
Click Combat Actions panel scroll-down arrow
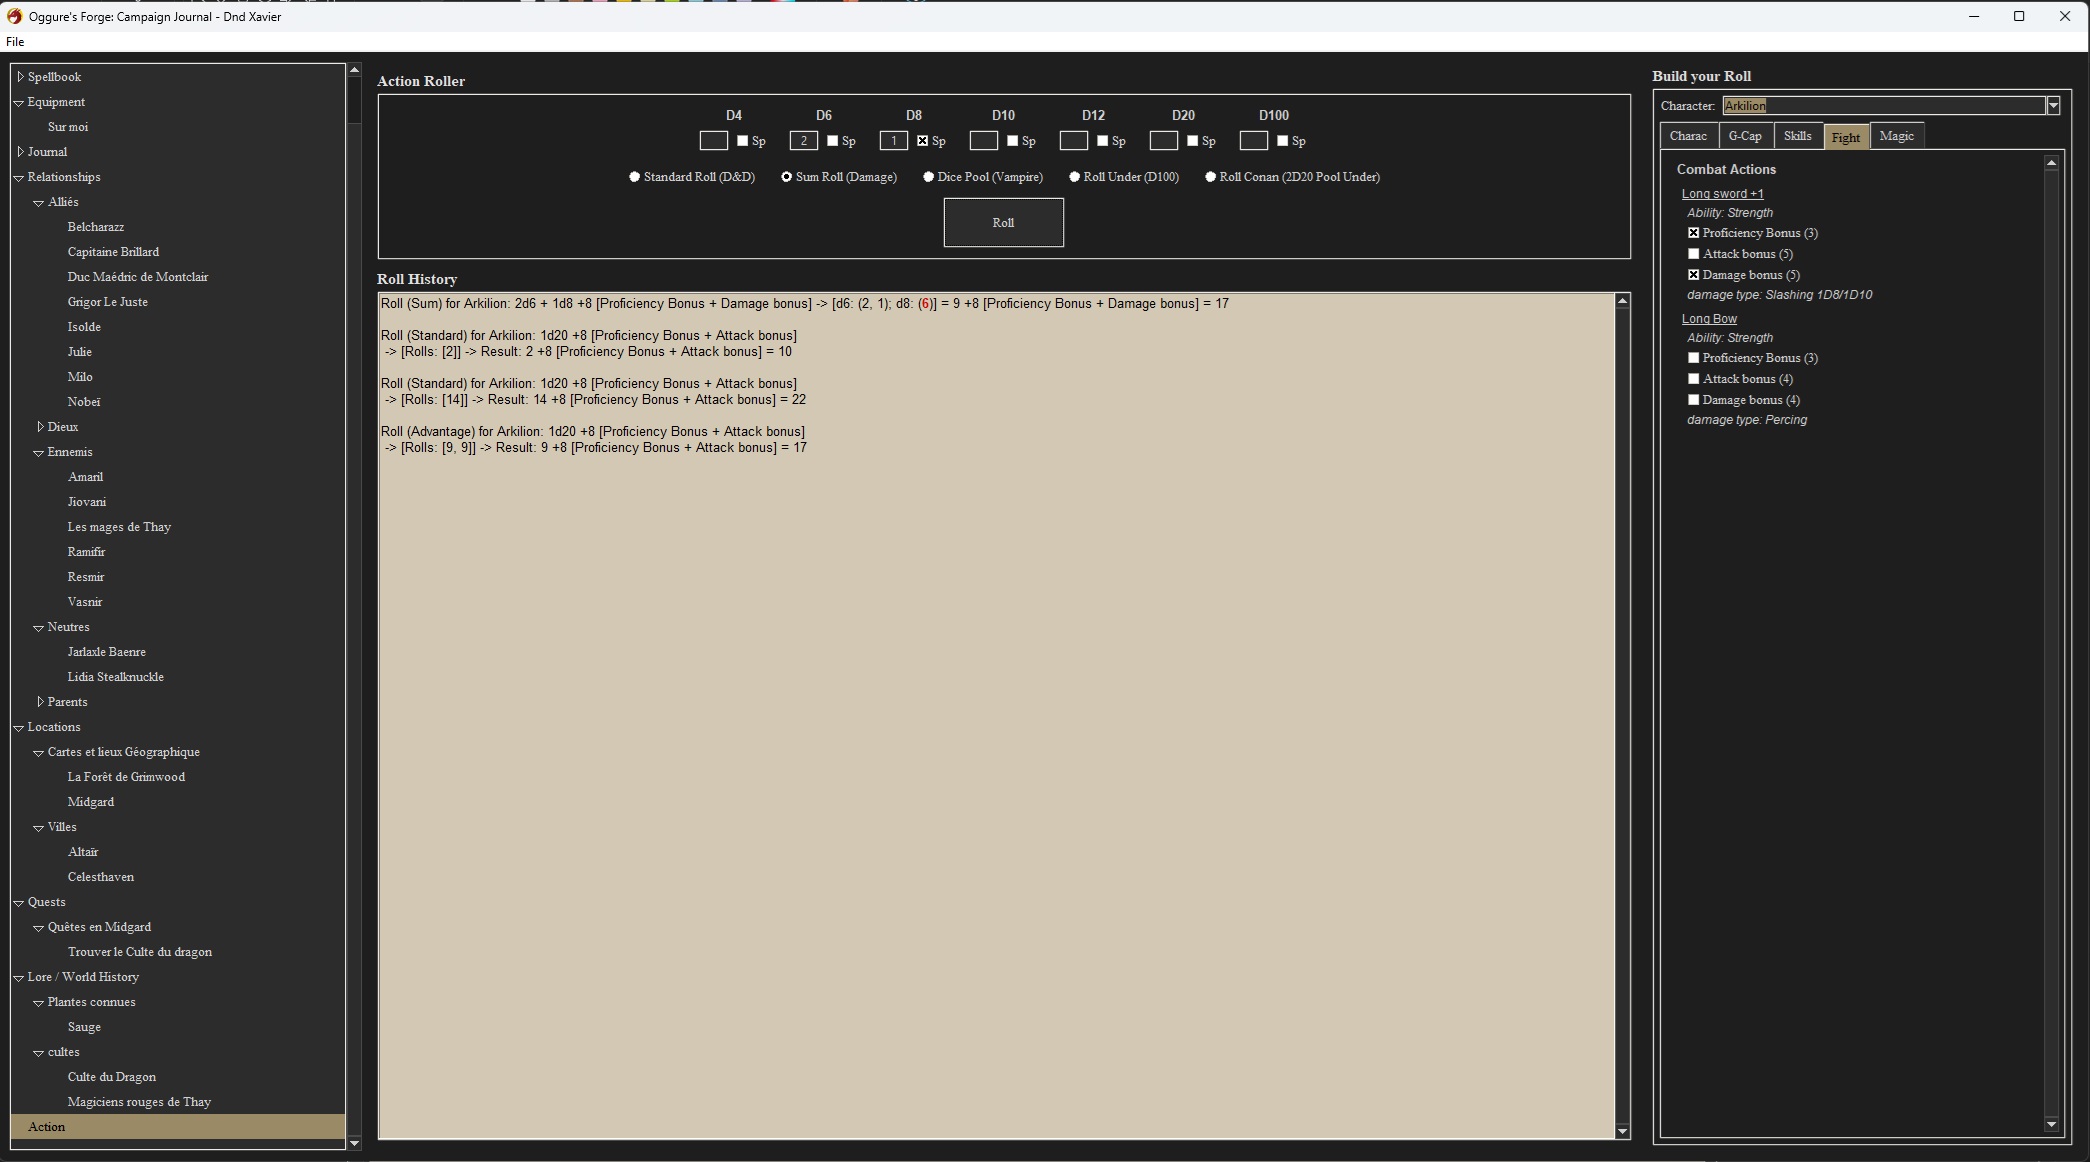pos(2051,1124)
